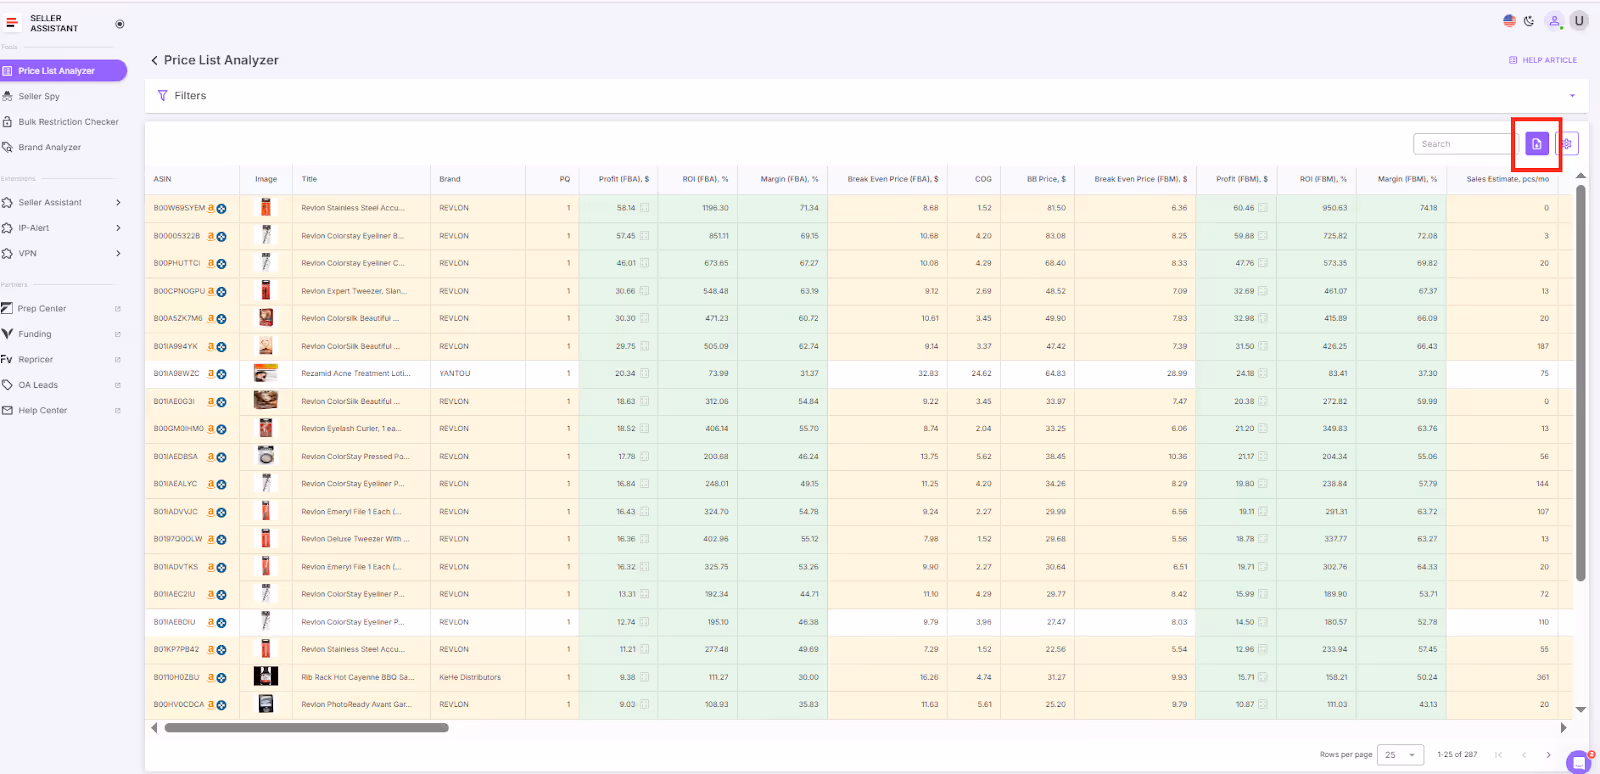1600x774 pixels.
Task: Sort by Sales Estimate, pcs/mo column
Action: tap(1508, 179)
